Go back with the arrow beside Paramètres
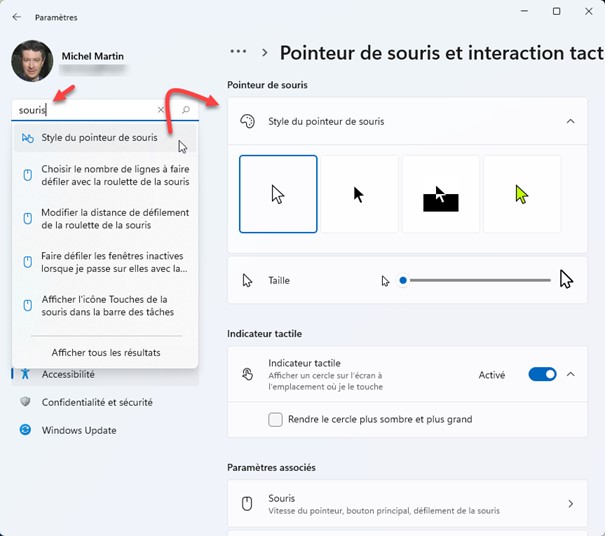The image size is (605, 536). (x=16, y=17)
